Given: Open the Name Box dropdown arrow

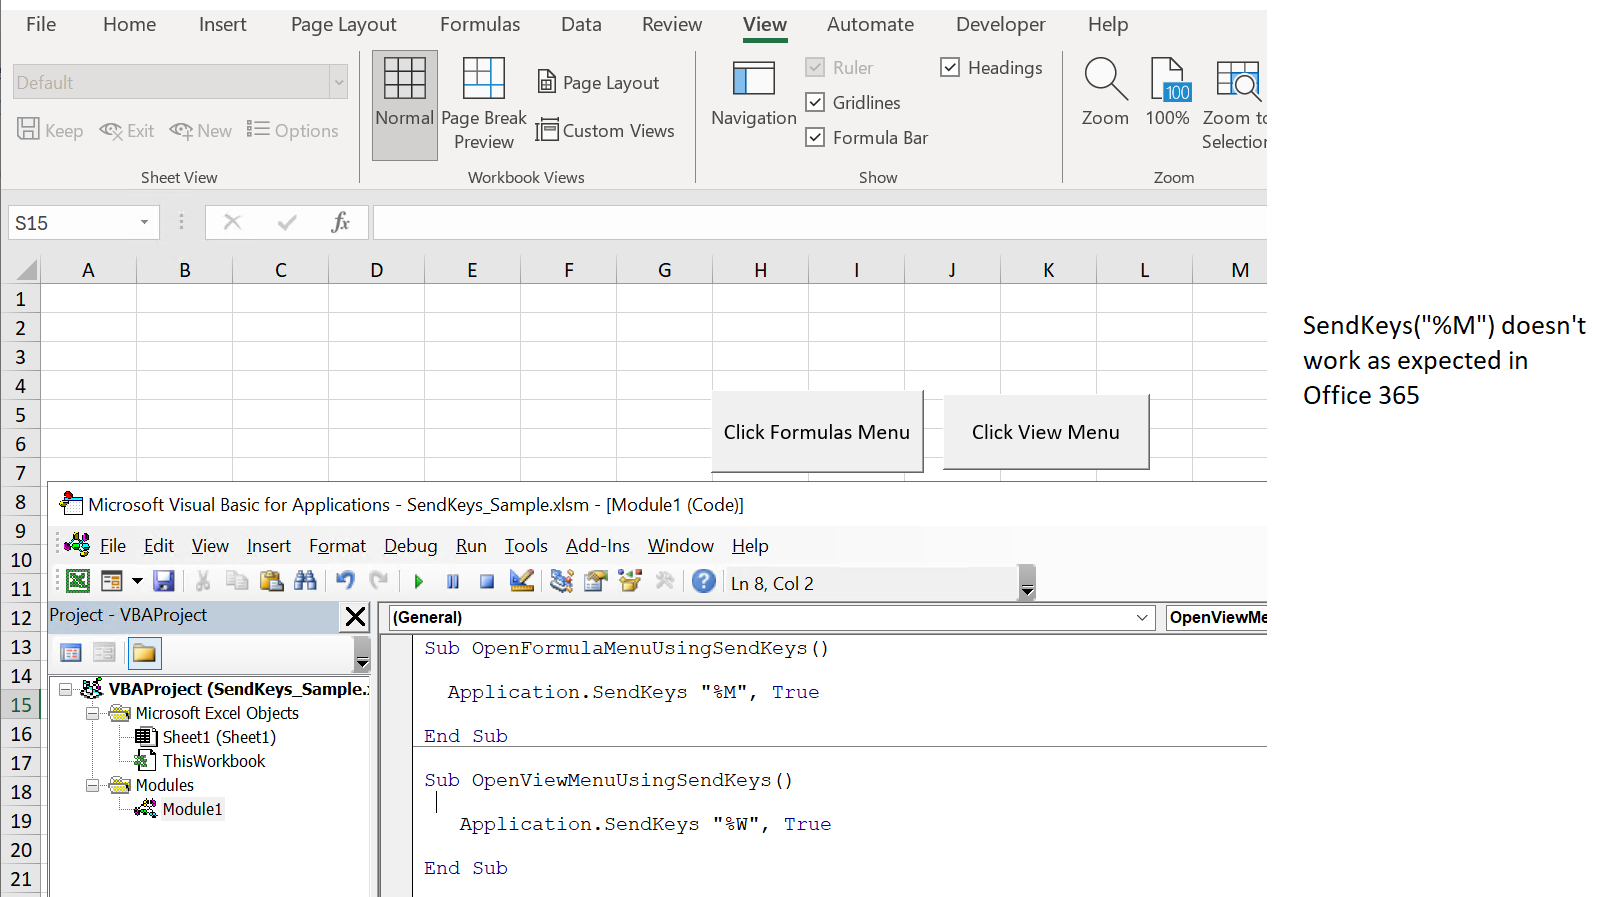Looking at the screenshot, I should (144, 222).
